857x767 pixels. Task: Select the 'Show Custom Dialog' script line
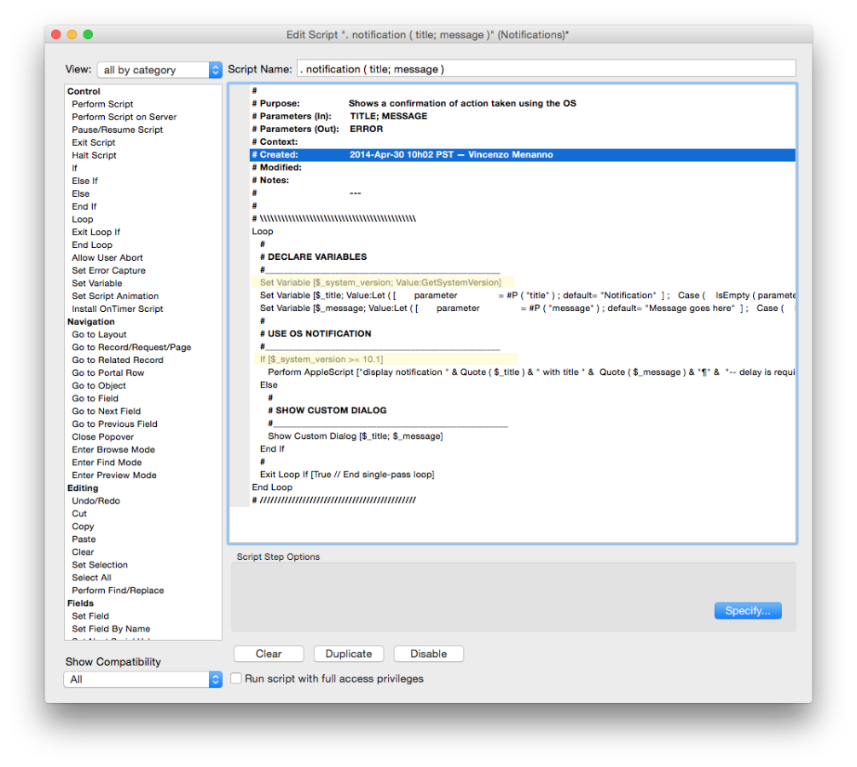coord(522,436)
